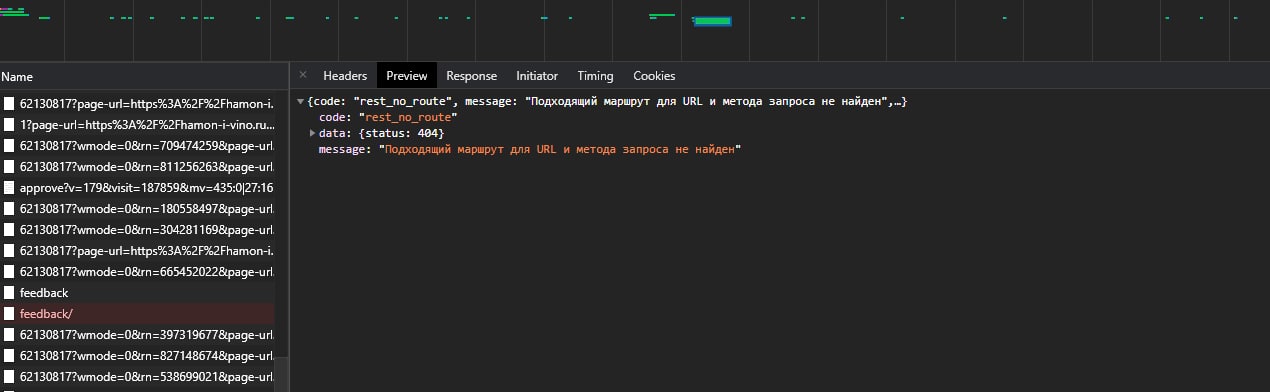Select request 62130817?wmode=0&rn=538699021
This screenshot has height=392, width=1270.
[x=137, y=376]
